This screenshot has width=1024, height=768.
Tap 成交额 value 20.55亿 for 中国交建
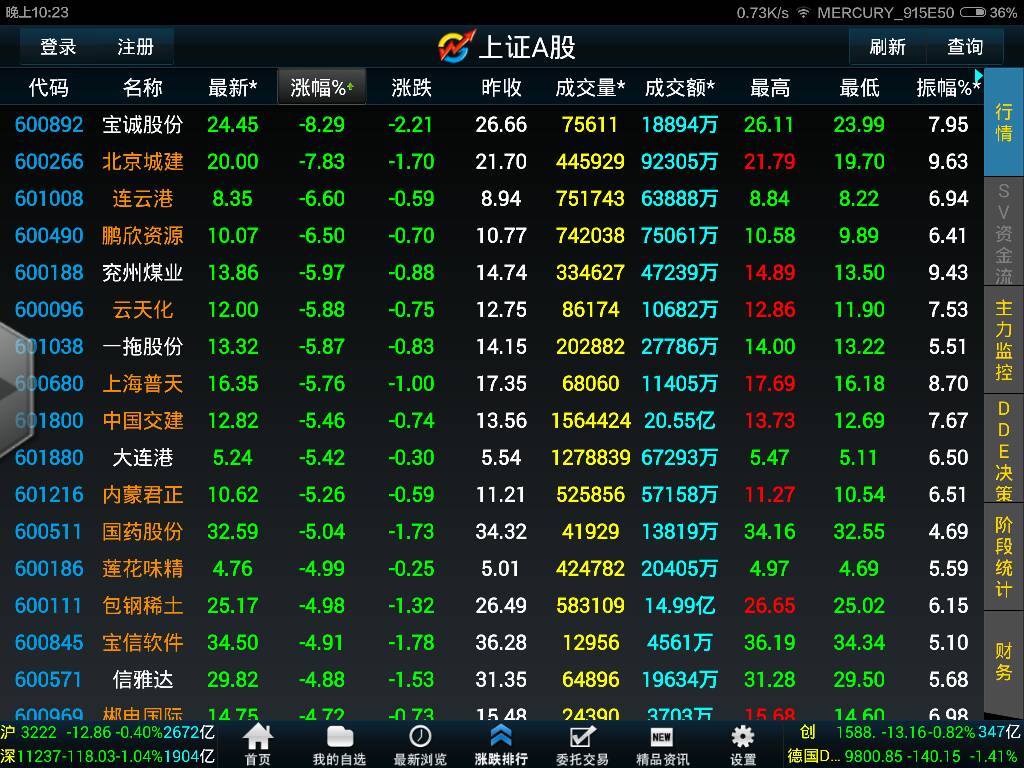point(680,421)
